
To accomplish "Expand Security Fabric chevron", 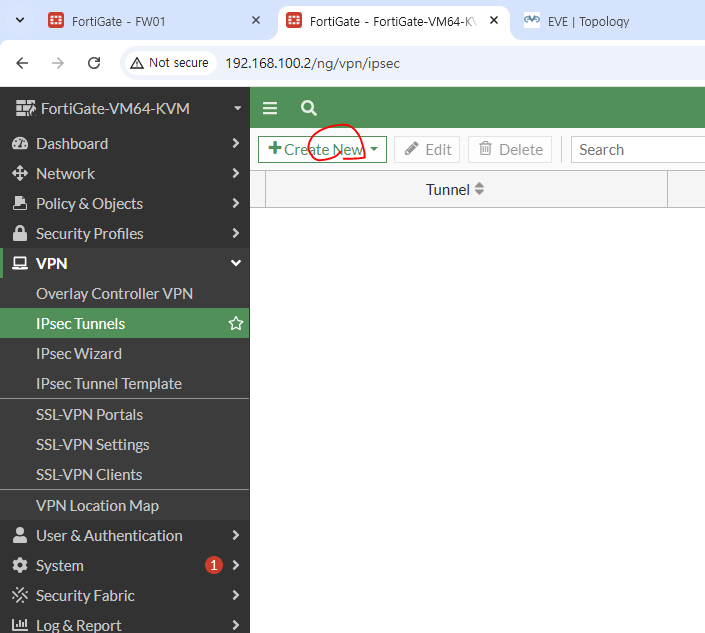I will (x=236, y=595).
